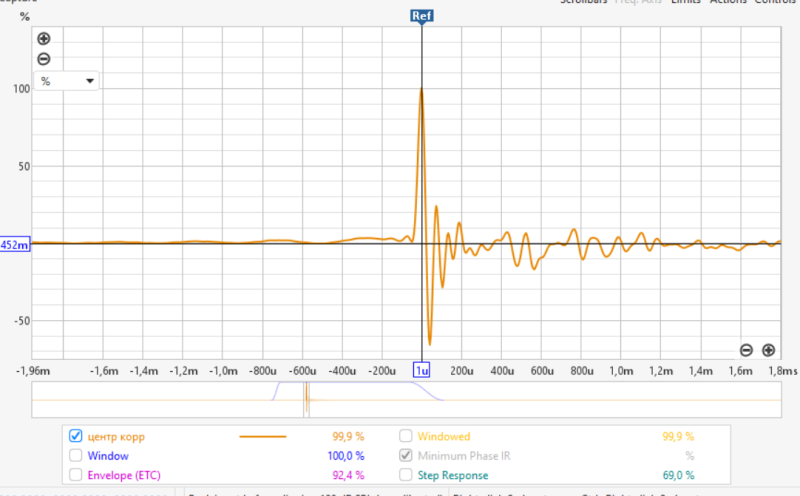Toggle the Minimum Phase IR checkbox
This screenshot has height=496, width=800.
pos(406,455)
